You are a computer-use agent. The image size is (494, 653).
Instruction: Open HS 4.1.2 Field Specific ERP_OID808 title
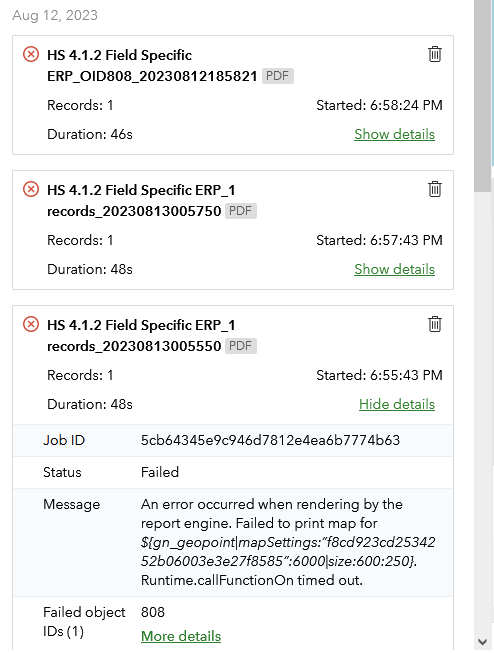click(x=152, y=66)
